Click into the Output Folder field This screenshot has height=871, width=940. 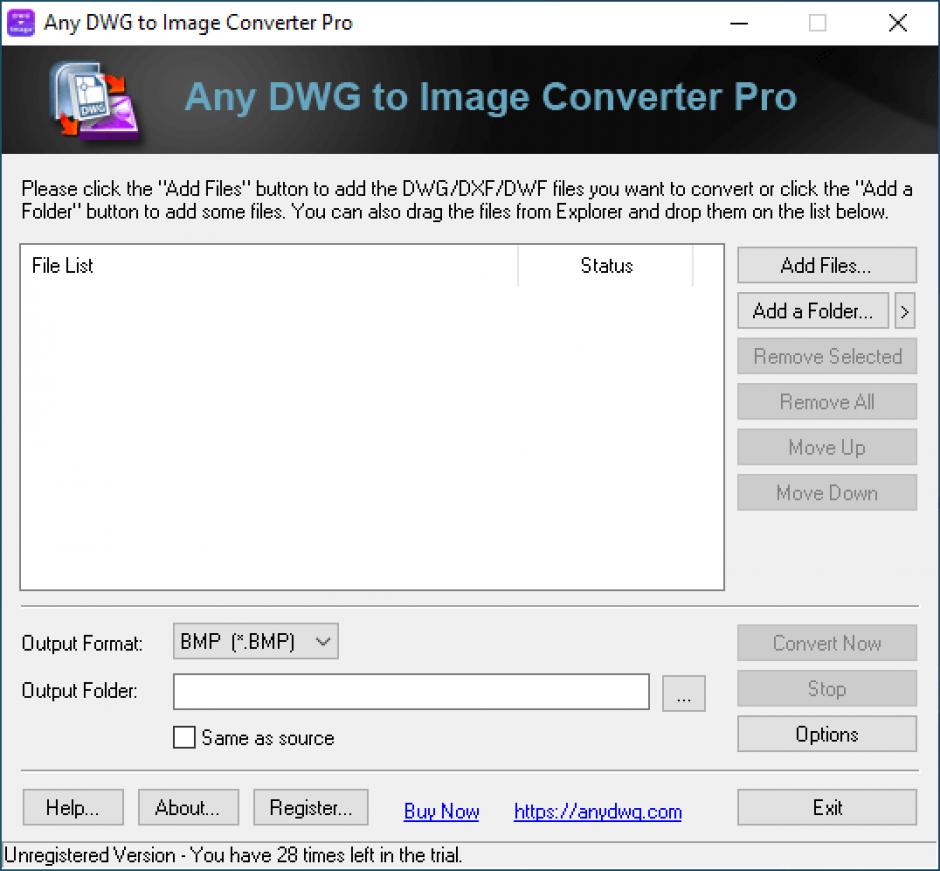pos(411,691)
